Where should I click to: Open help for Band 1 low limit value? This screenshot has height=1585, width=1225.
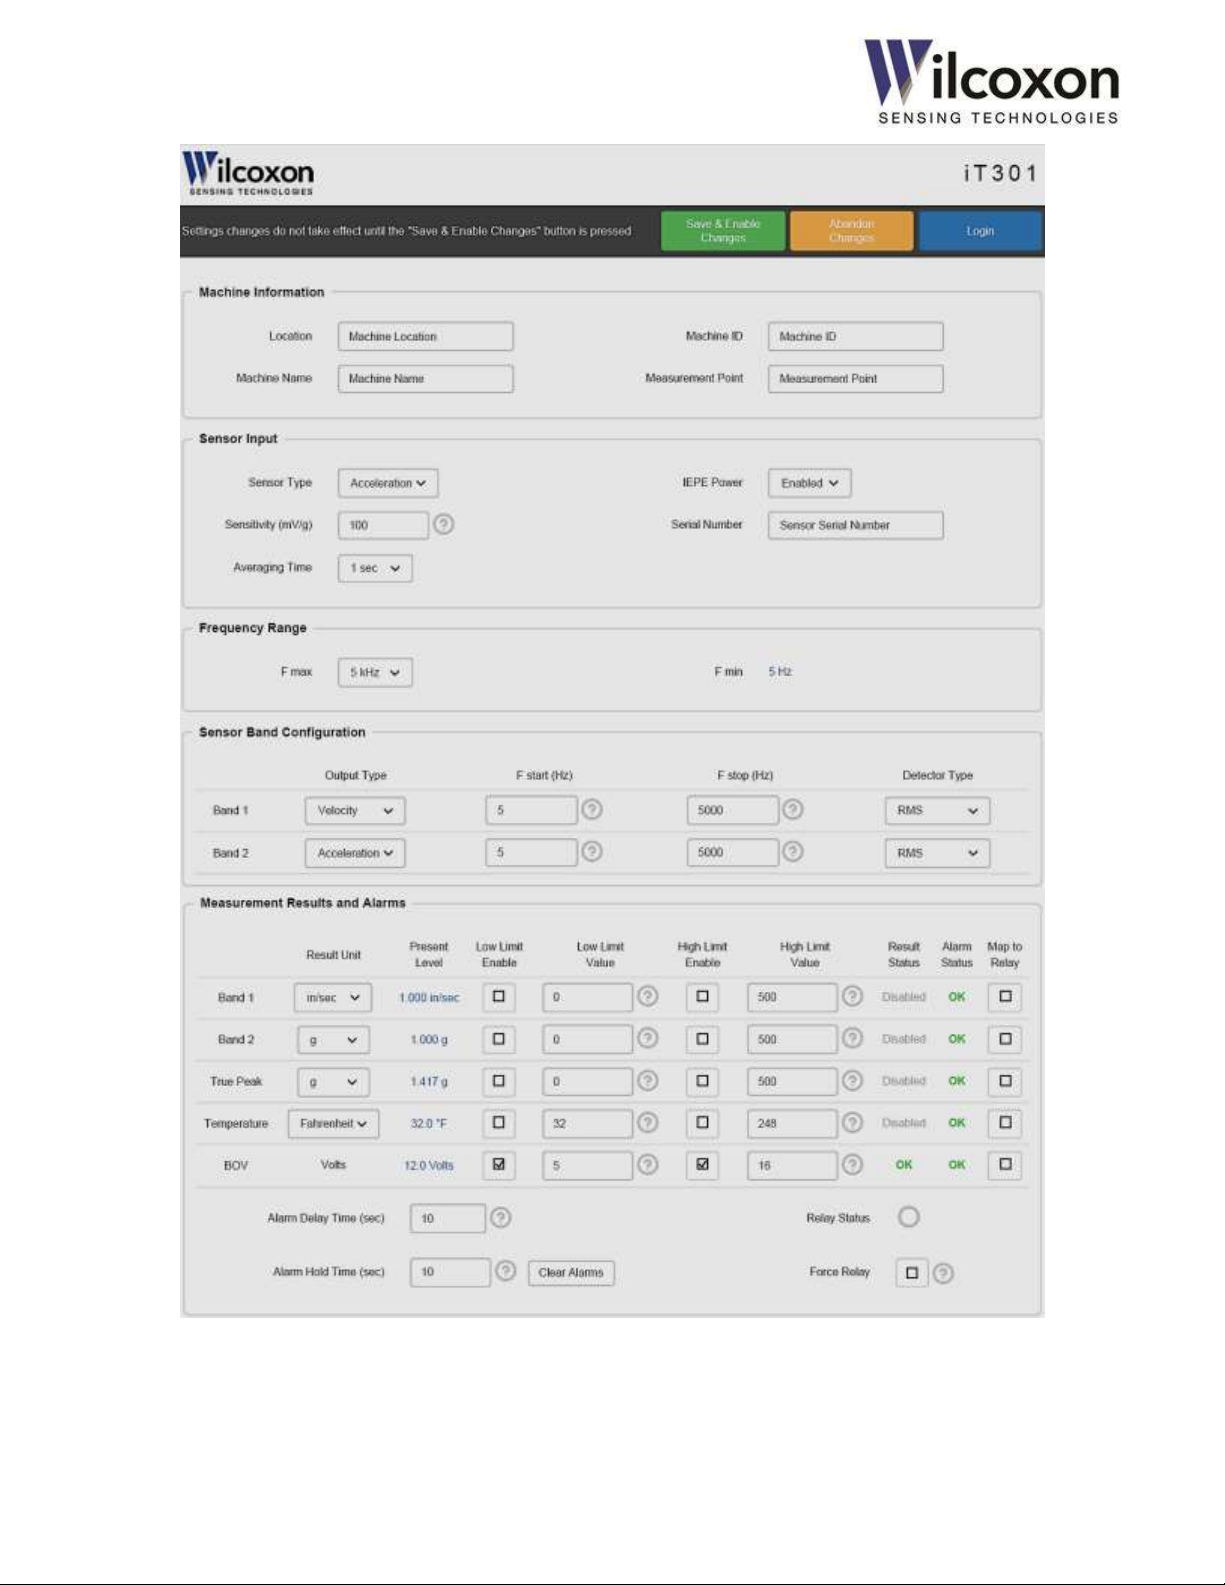tap(648, 996)
